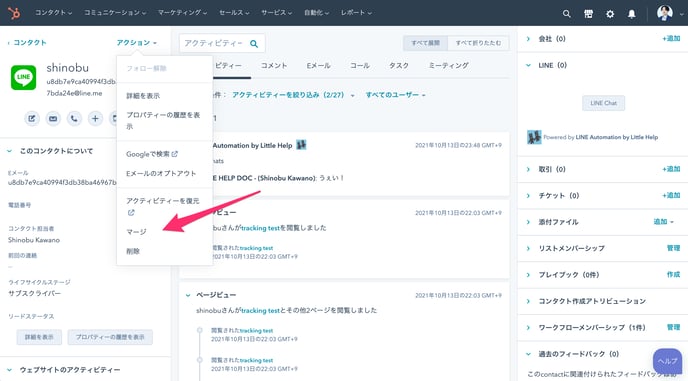688x381 pixels.
Task: Switch to the Eメール tab
Action: tap(318, 65)
